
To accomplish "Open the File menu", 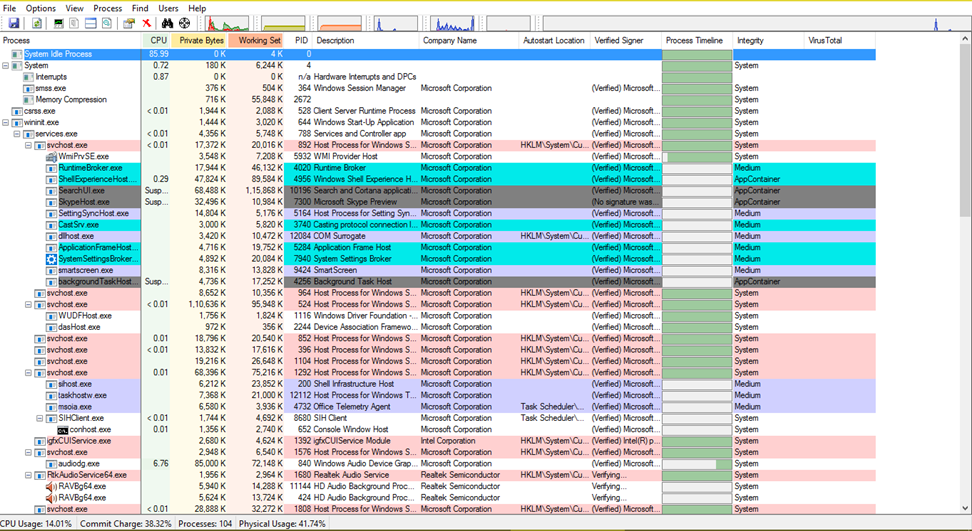I will tap(9, 8).
